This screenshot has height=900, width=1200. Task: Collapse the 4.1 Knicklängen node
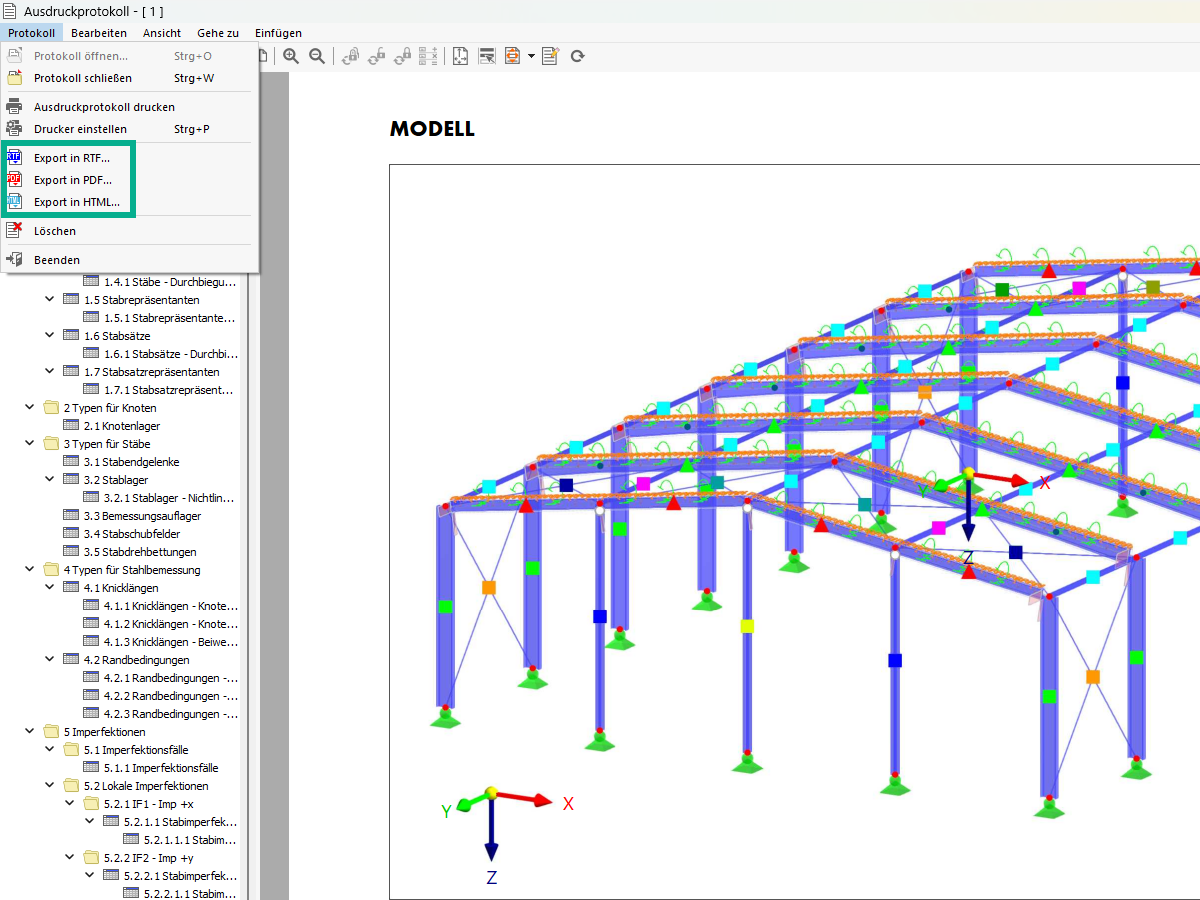pos(50,588)
